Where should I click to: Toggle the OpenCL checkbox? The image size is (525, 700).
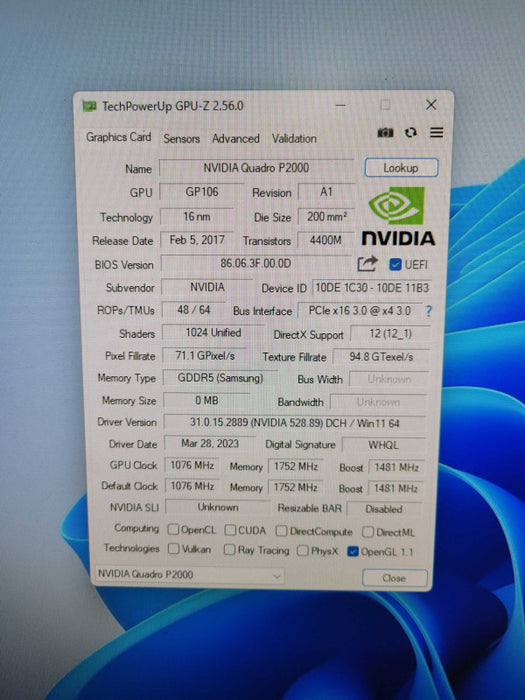173,529
